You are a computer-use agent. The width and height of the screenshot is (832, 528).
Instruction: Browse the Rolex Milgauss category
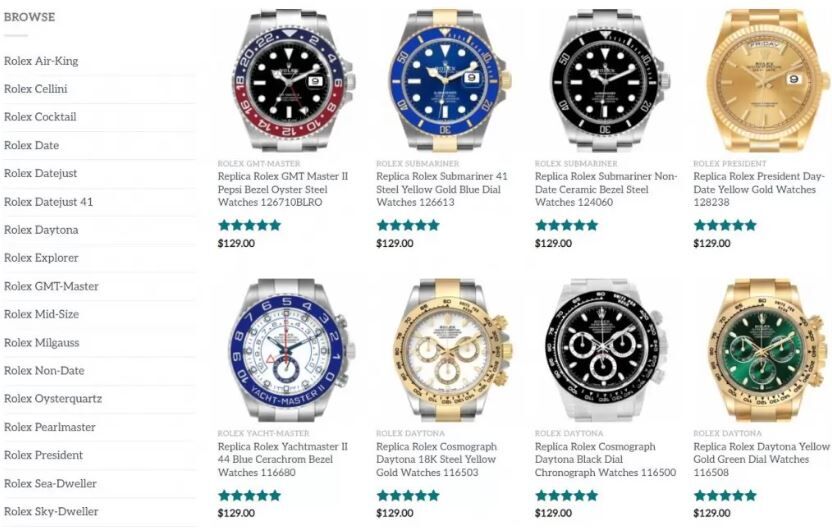point(41,342)
